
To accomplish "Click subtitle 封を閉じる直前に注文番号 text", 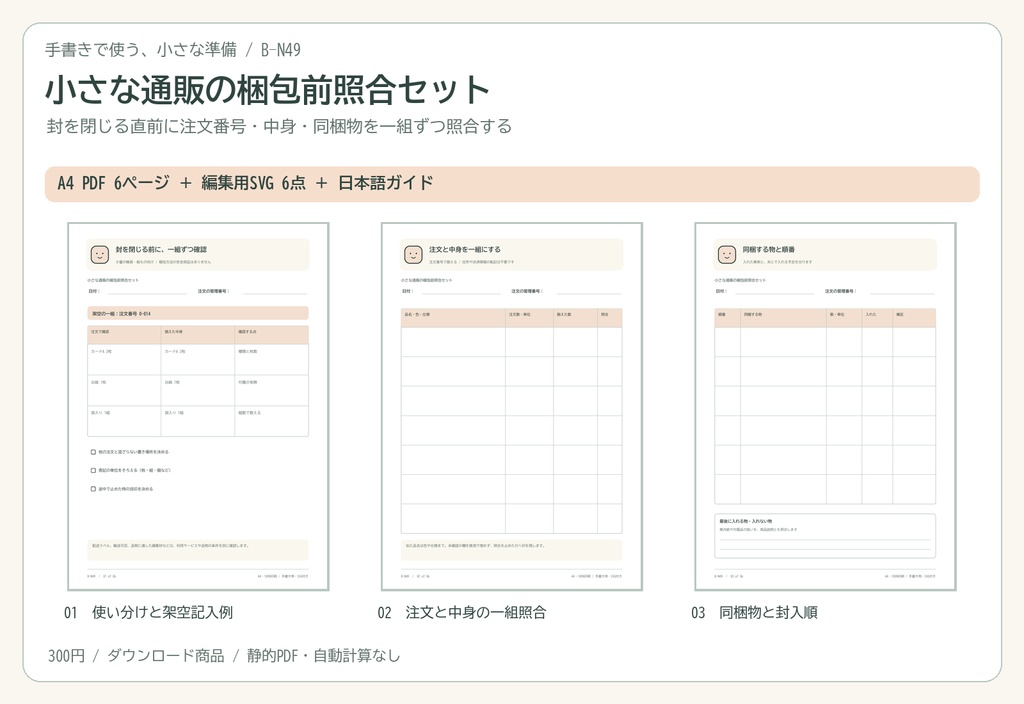I will pyautogui.click(x=279, y=126).
